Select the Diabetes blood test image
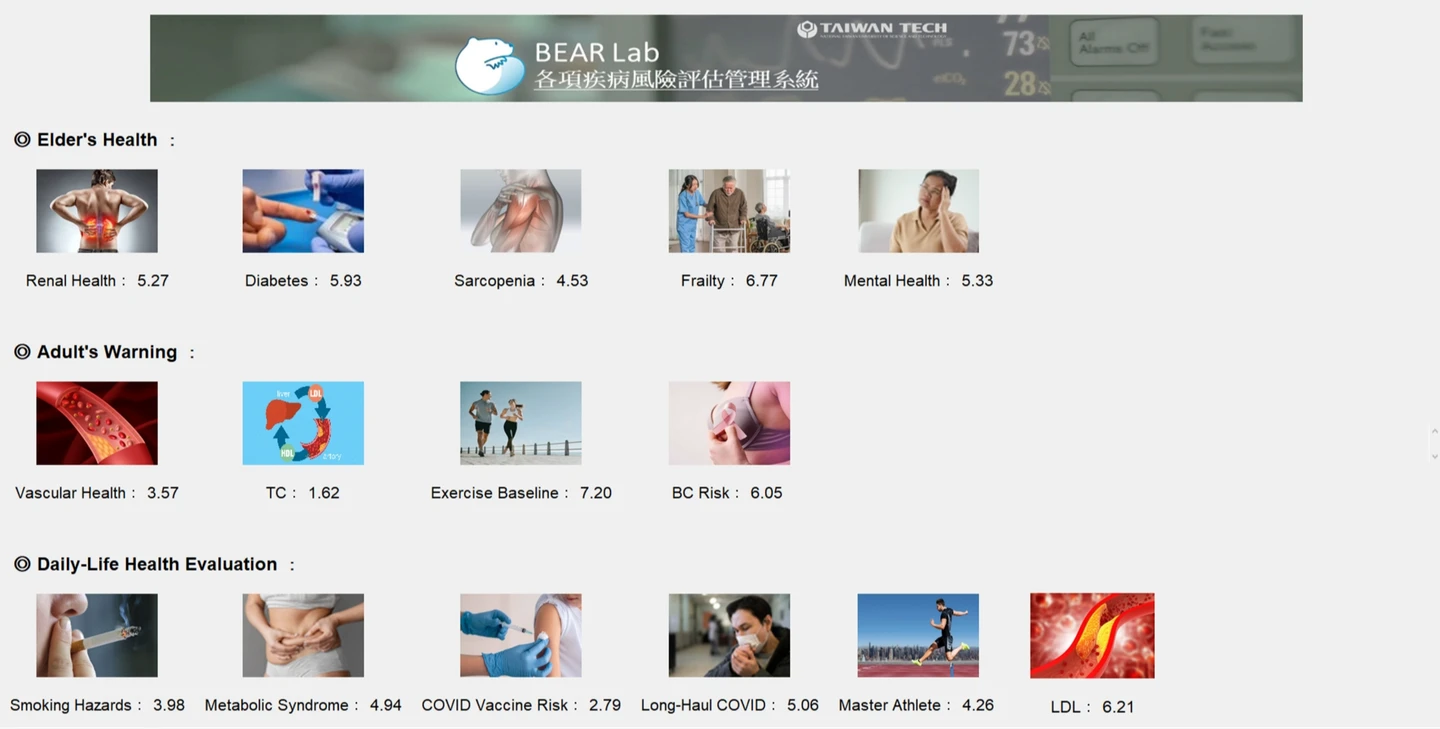This screenshot has width=1440, height=729. point(303,211)
